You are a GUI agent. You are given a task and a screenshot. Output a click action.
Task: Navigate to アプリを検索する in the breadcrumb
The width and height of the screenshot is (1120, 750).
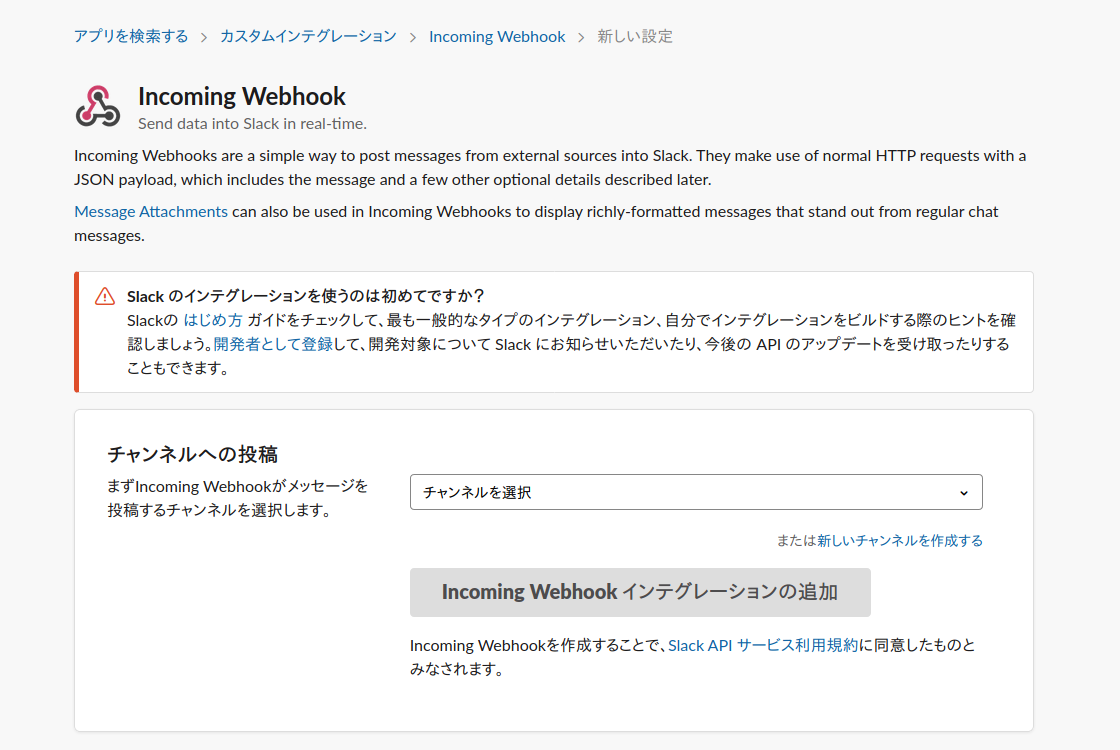click(131, 35)
